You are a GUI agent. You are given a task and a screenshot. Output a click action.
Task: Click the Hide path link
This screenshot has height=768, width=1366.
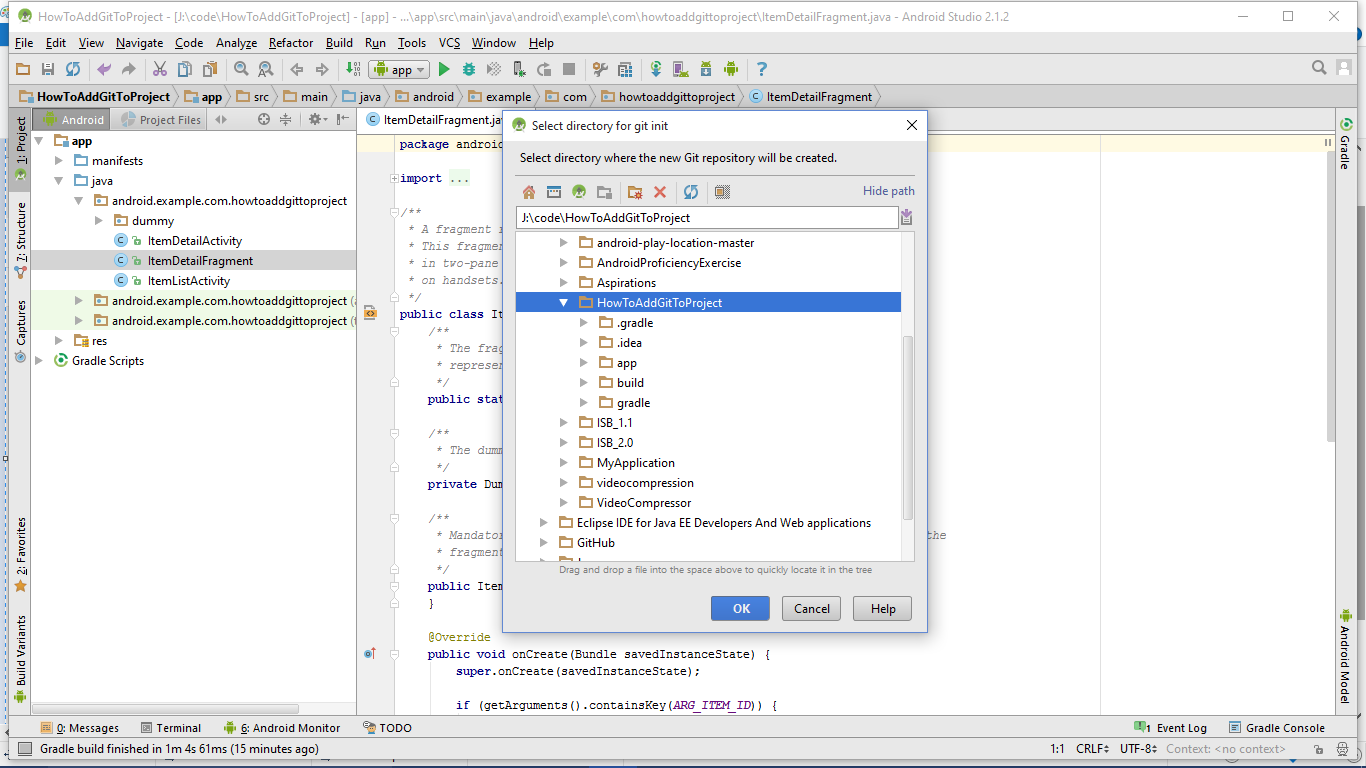[888, 191]
